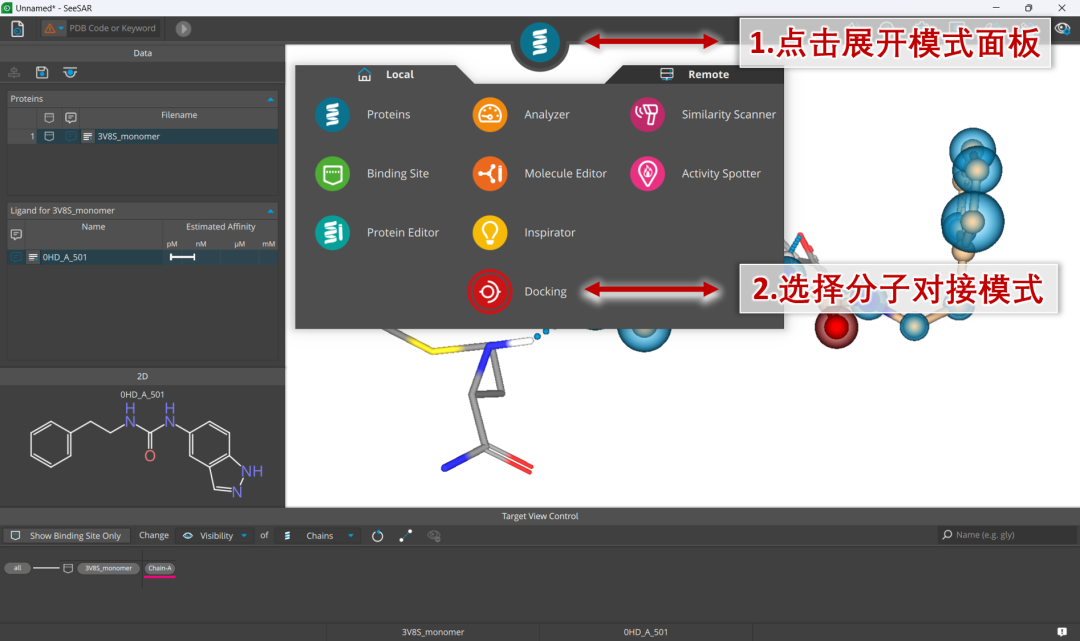Click the details icon beside 0HD_A_501
Image resolution: width=1080 pixels, height=641 pixels.
pos(32,258)
